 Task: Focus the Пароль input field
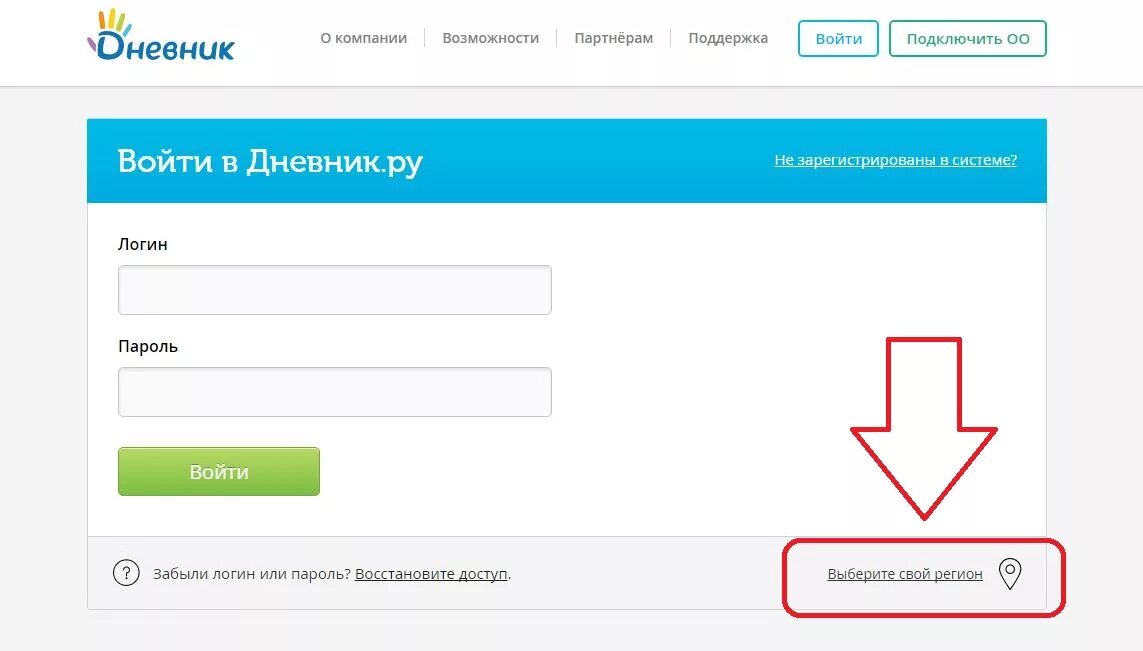tap(335, 392)
